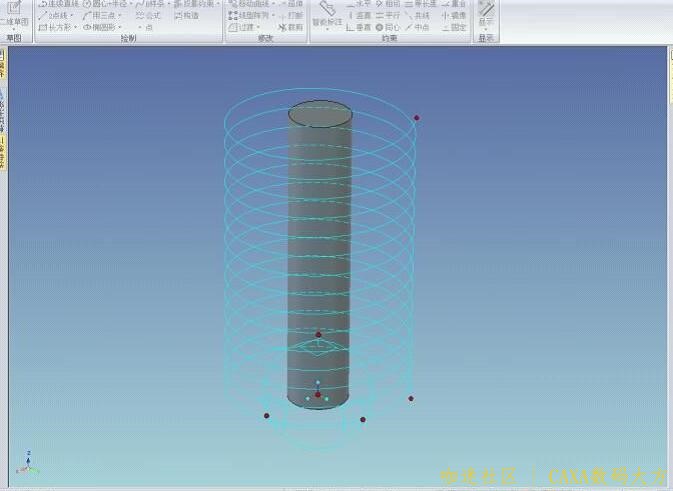Click the 公式 formula curve tool
Screen dimensions: 673x491
point(147,16)
